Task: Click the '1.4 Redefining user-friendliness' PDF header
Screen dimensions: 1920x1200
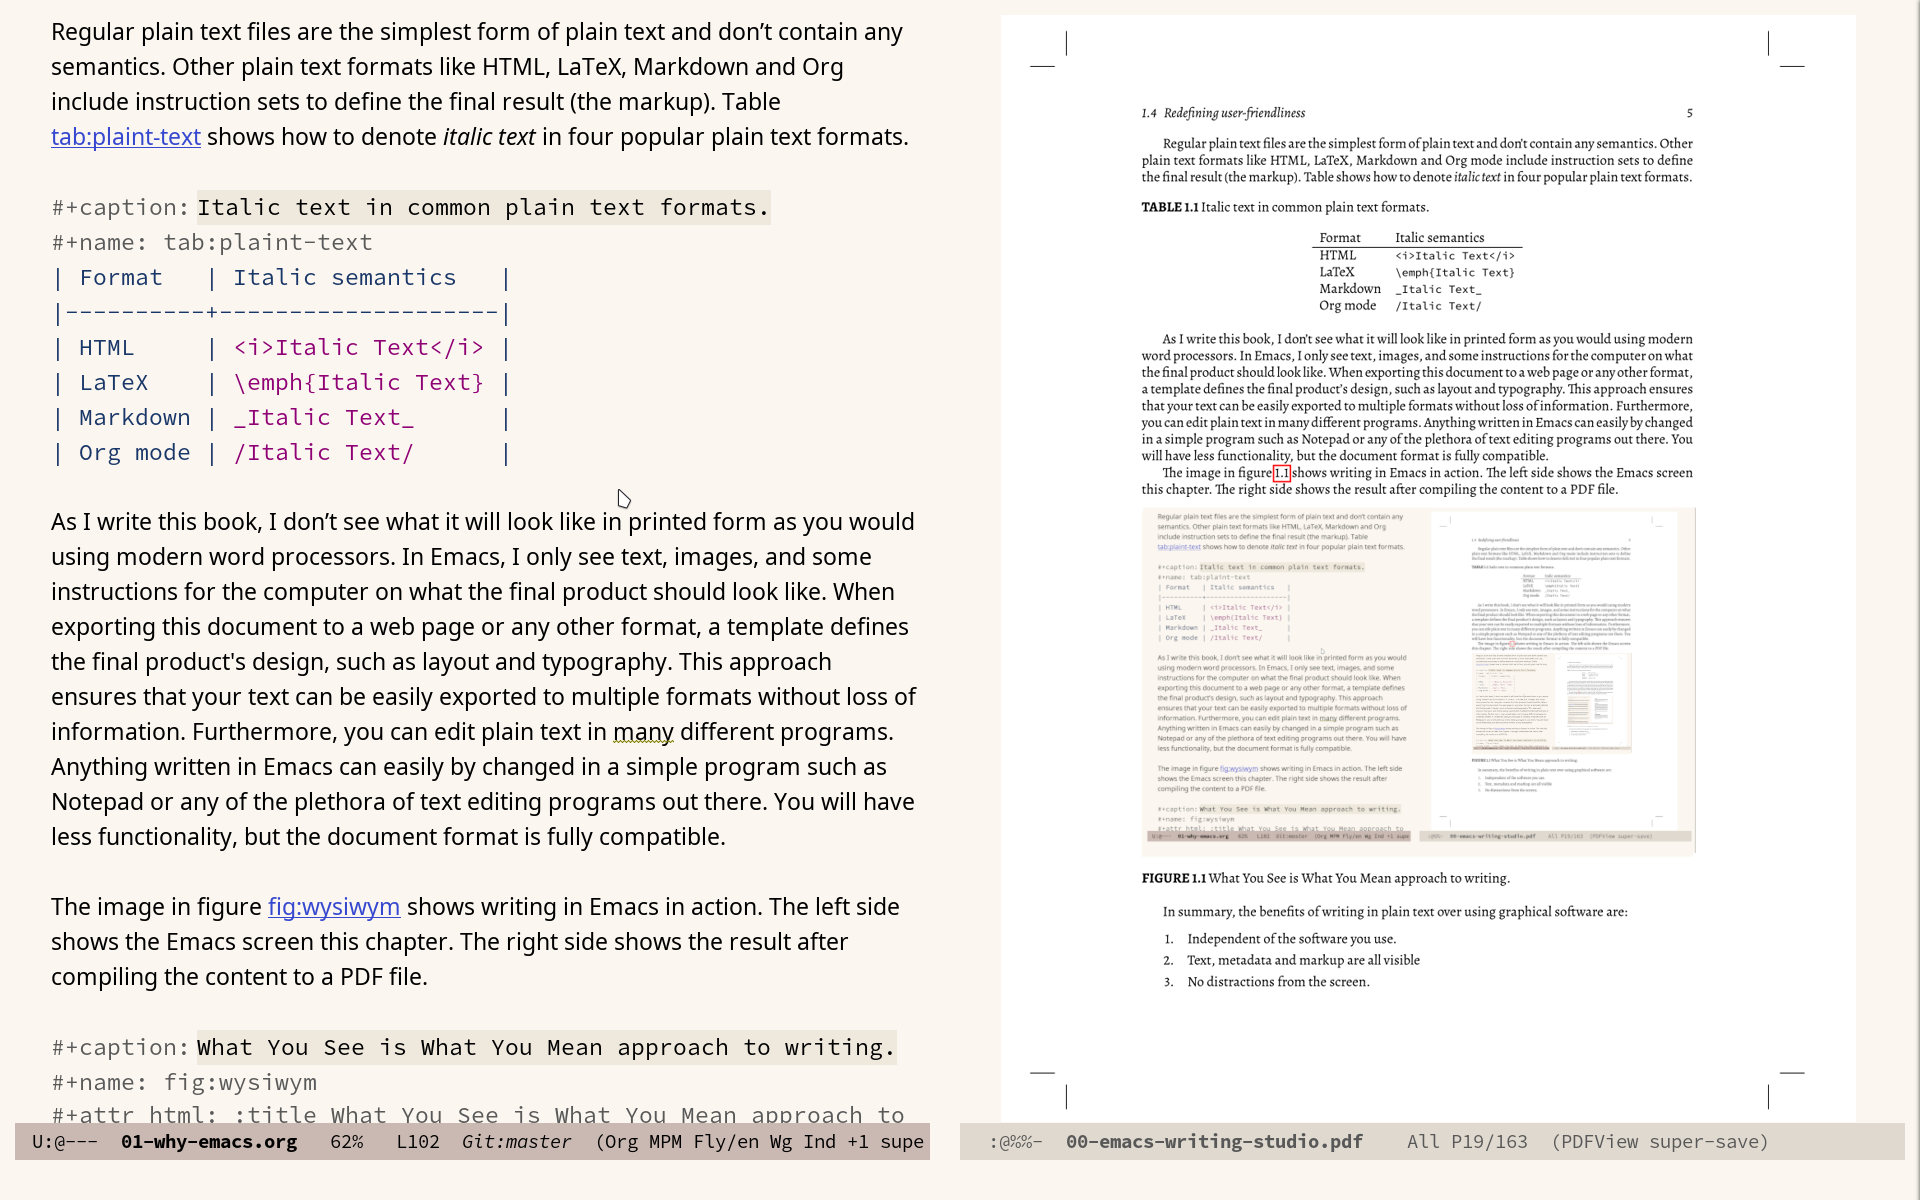Action: point(1223,113)
